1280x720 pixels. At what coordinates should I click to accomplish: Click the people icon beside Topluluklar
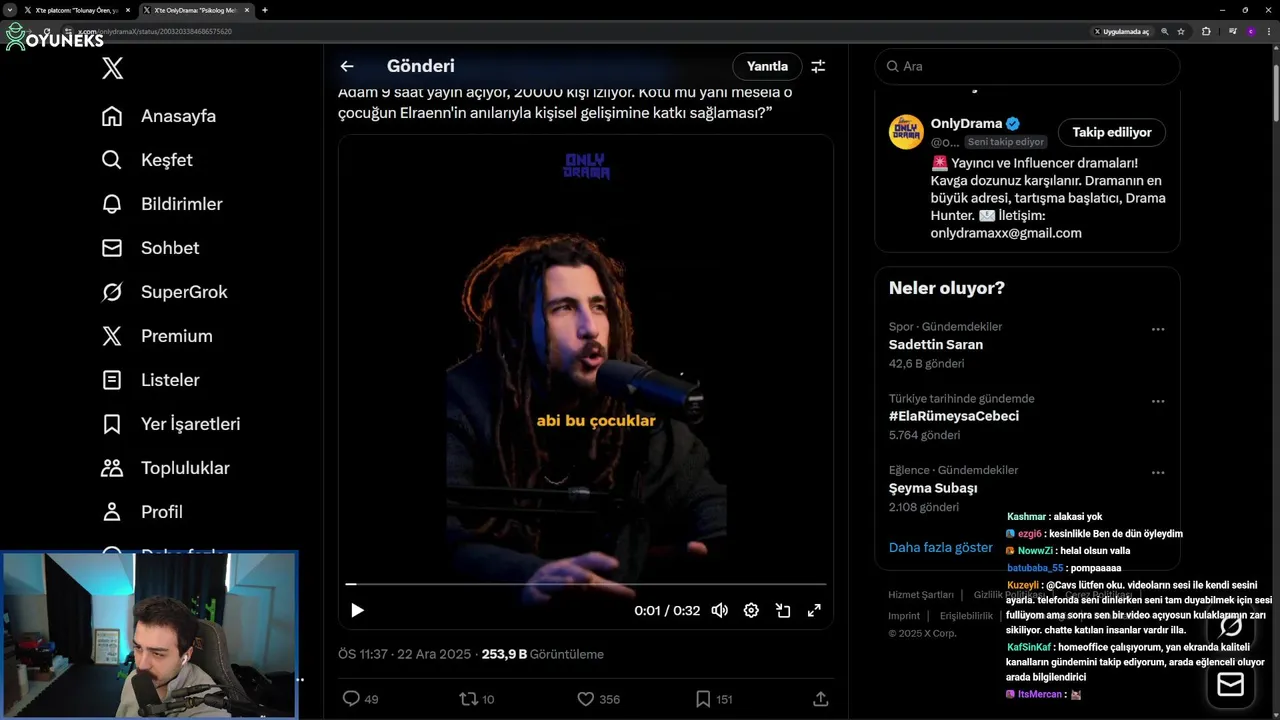[112, 468]
